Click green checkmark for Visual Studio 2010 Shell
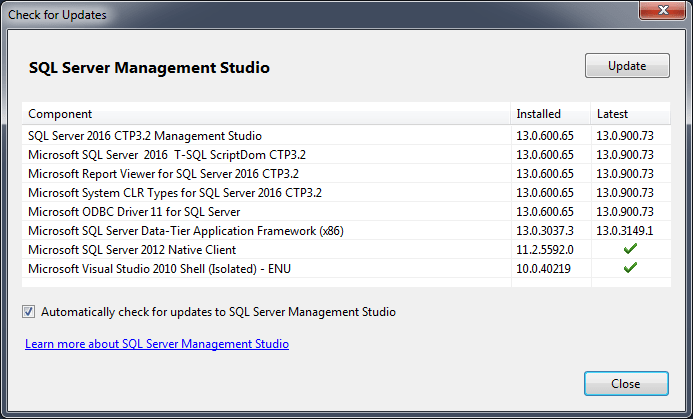The height and width of the screenshot is (419, 693). click(x=630, y=268)
